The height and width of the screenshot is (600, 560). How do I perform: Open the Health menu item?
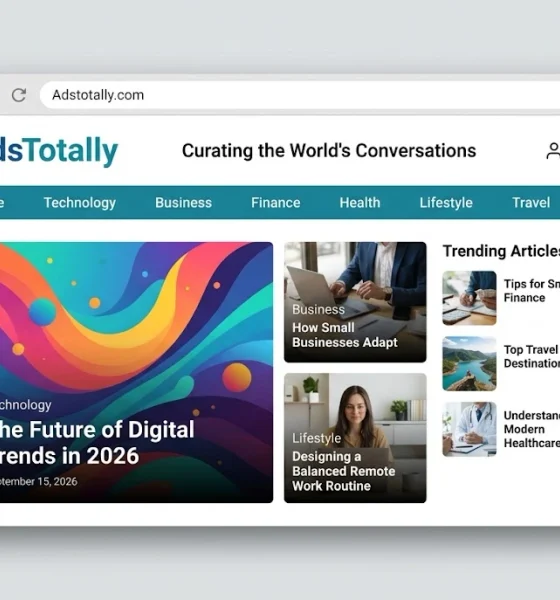pyautogui.click(x=360, y=202)
